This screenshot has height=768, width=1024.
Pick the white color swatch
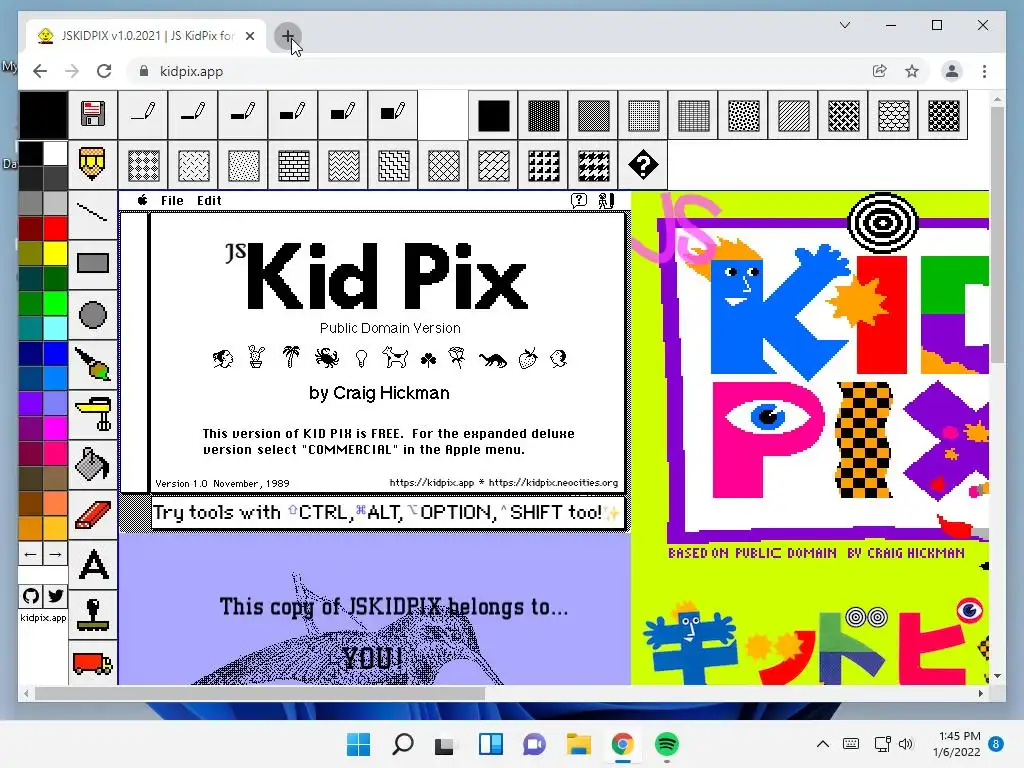[56, 153]
